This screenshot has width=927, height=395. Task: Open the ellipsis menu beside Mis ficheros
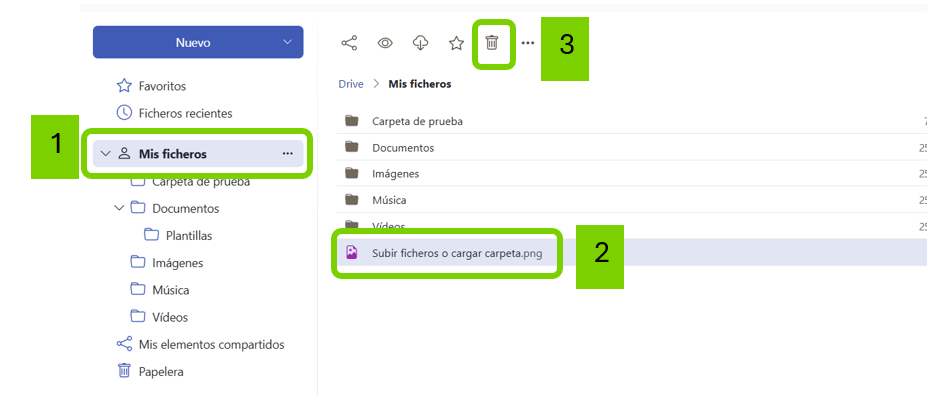point(287,154)
